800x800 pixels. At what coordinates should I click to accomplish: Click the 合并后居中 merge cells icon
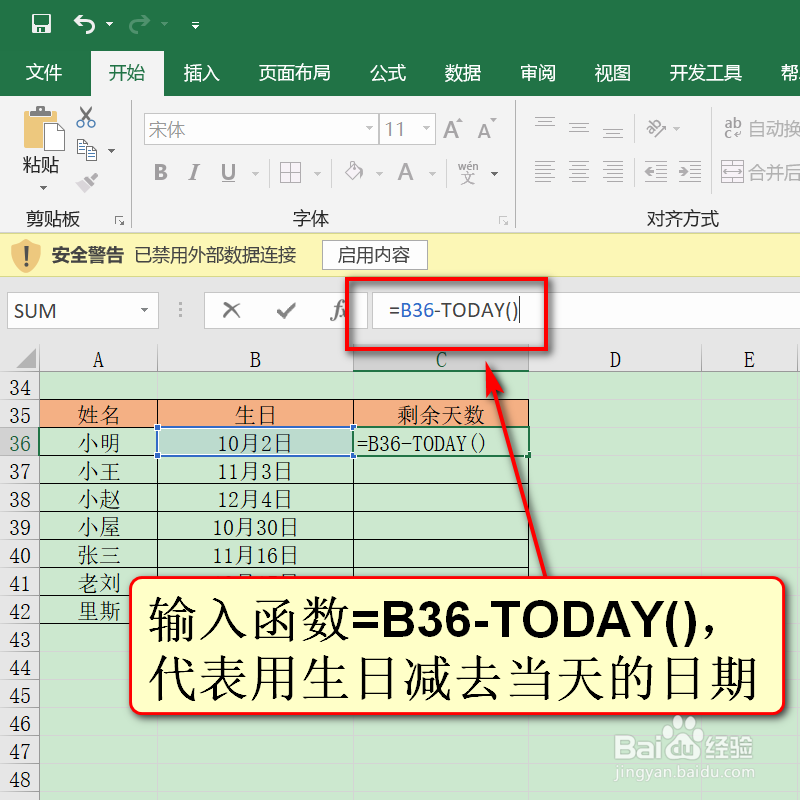point(734,172)
